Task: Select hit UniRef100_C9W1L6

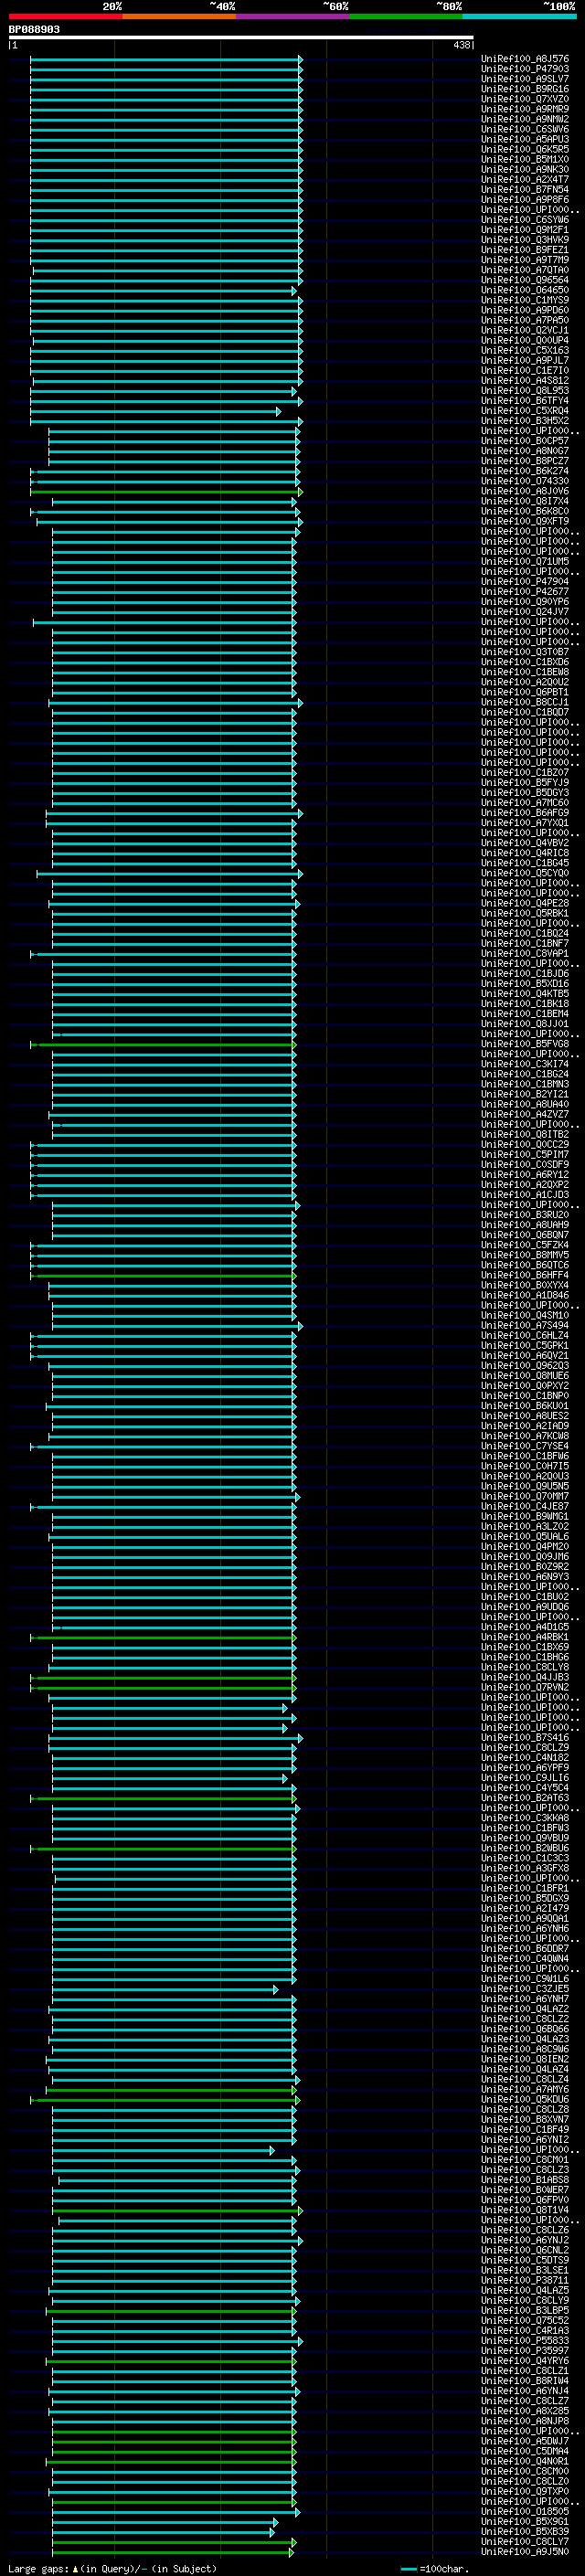Action: pyautogui.click(x=525, y=1979)
